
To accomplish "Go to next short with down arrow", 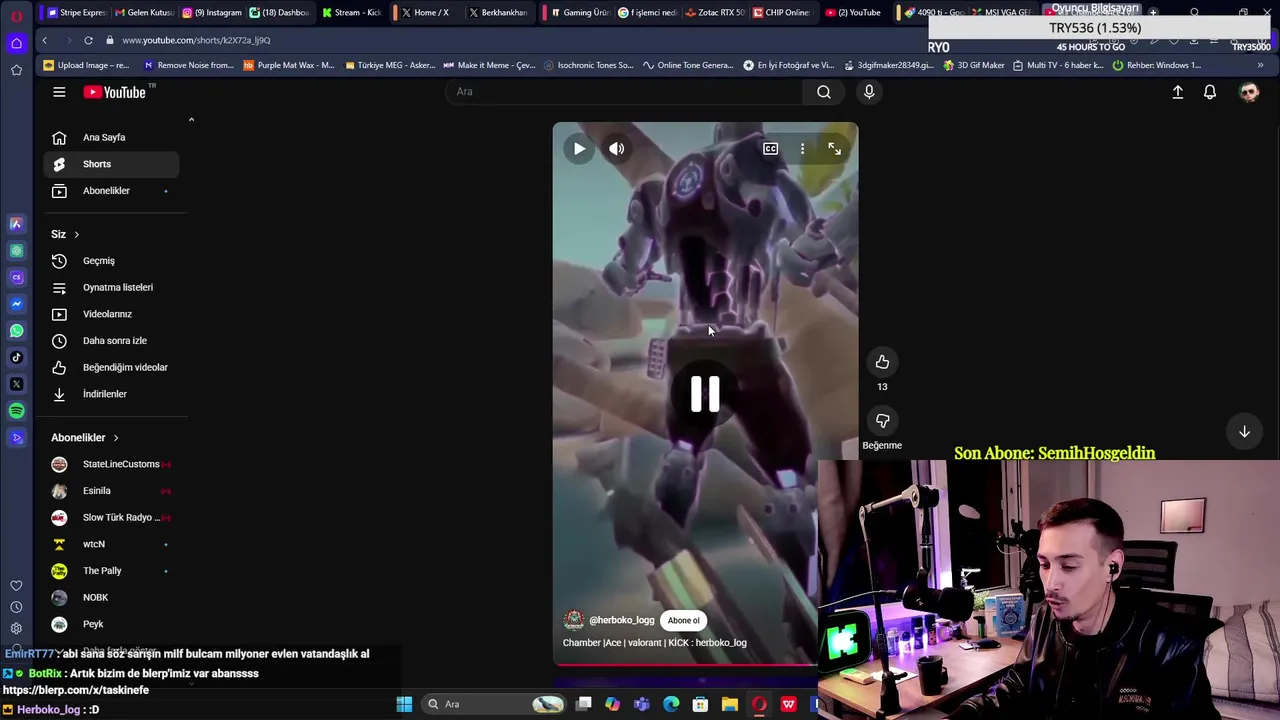I will coord(1244,431).
